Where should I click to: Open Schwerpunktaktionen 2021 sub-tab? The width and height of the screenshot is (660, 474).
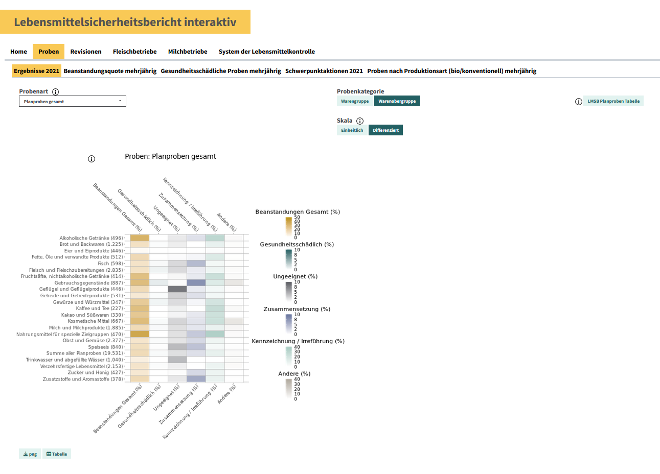322,71
